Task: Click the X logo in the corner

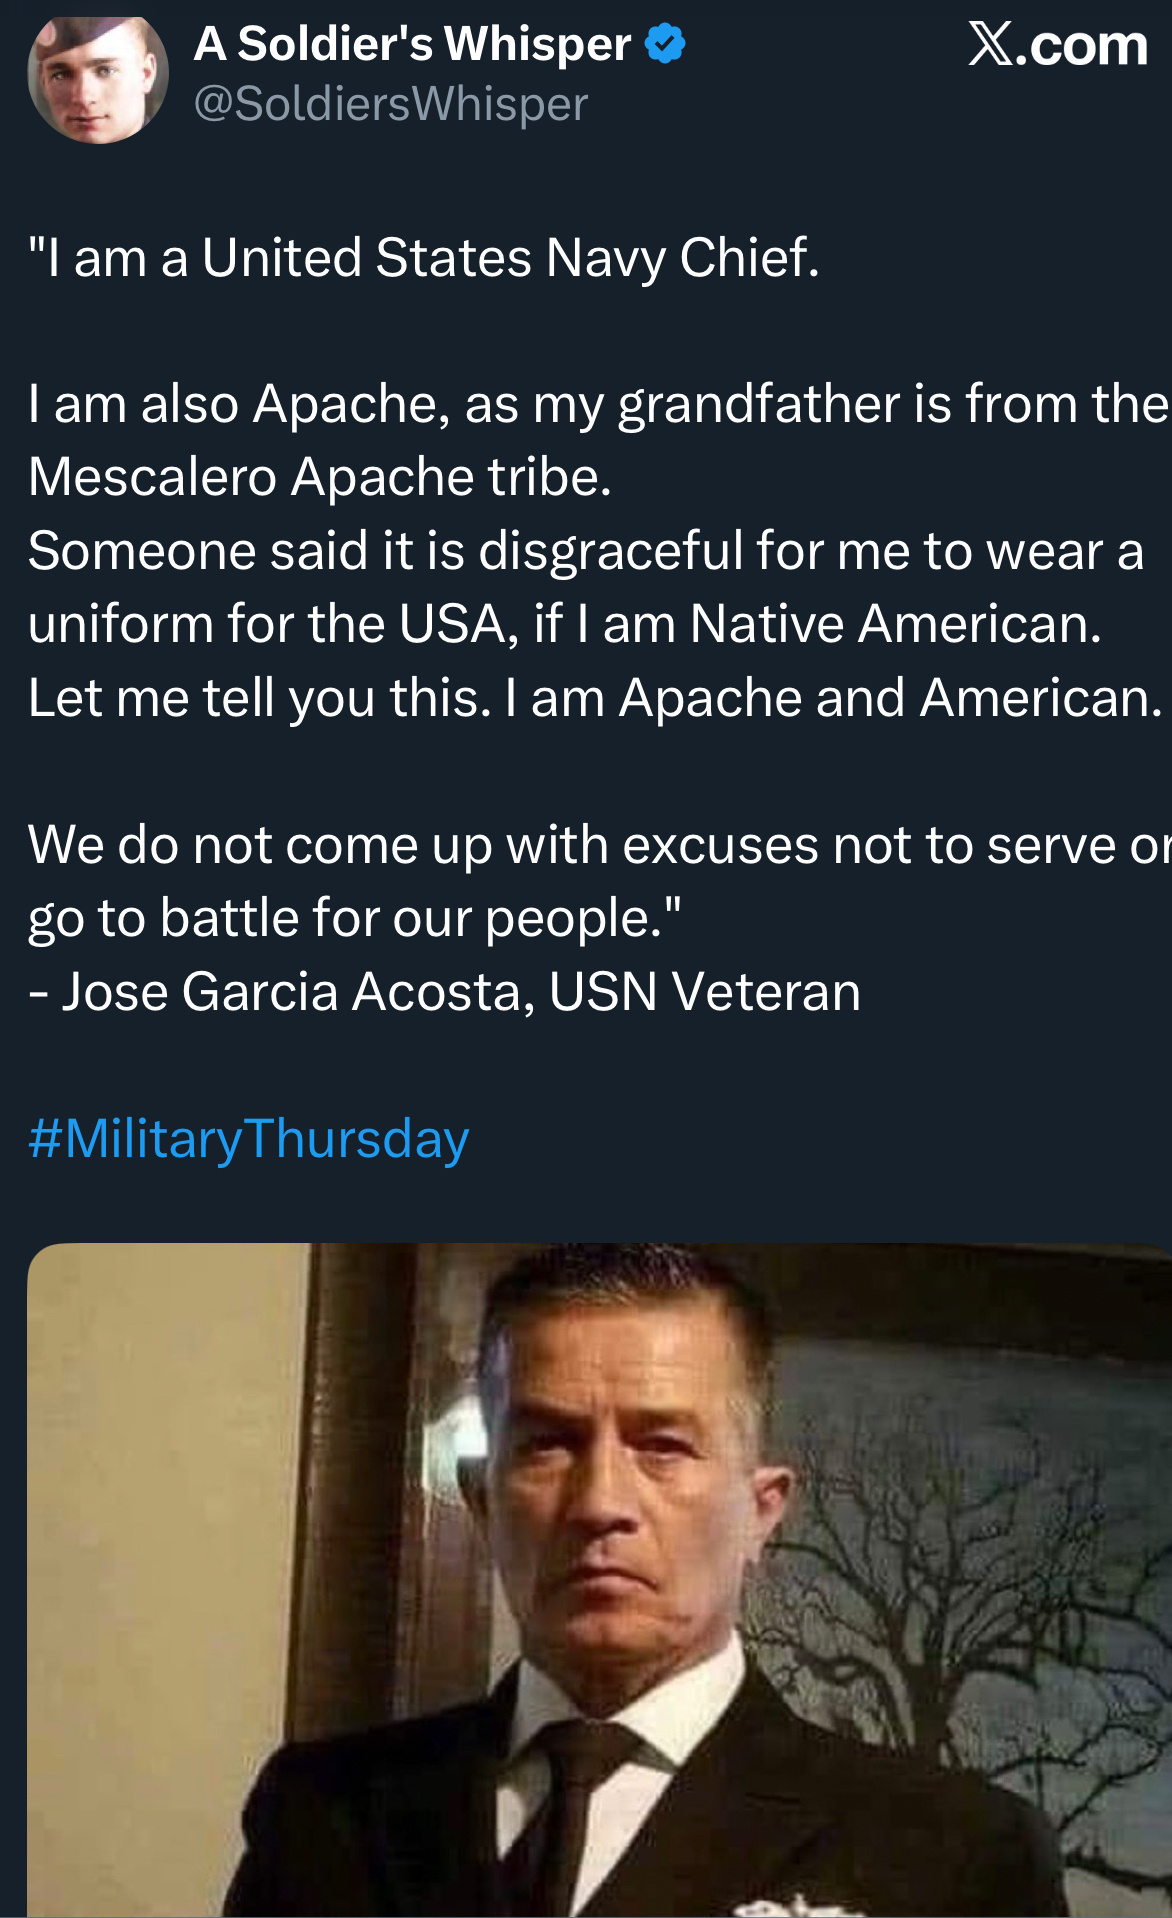Action: [990, 44]
